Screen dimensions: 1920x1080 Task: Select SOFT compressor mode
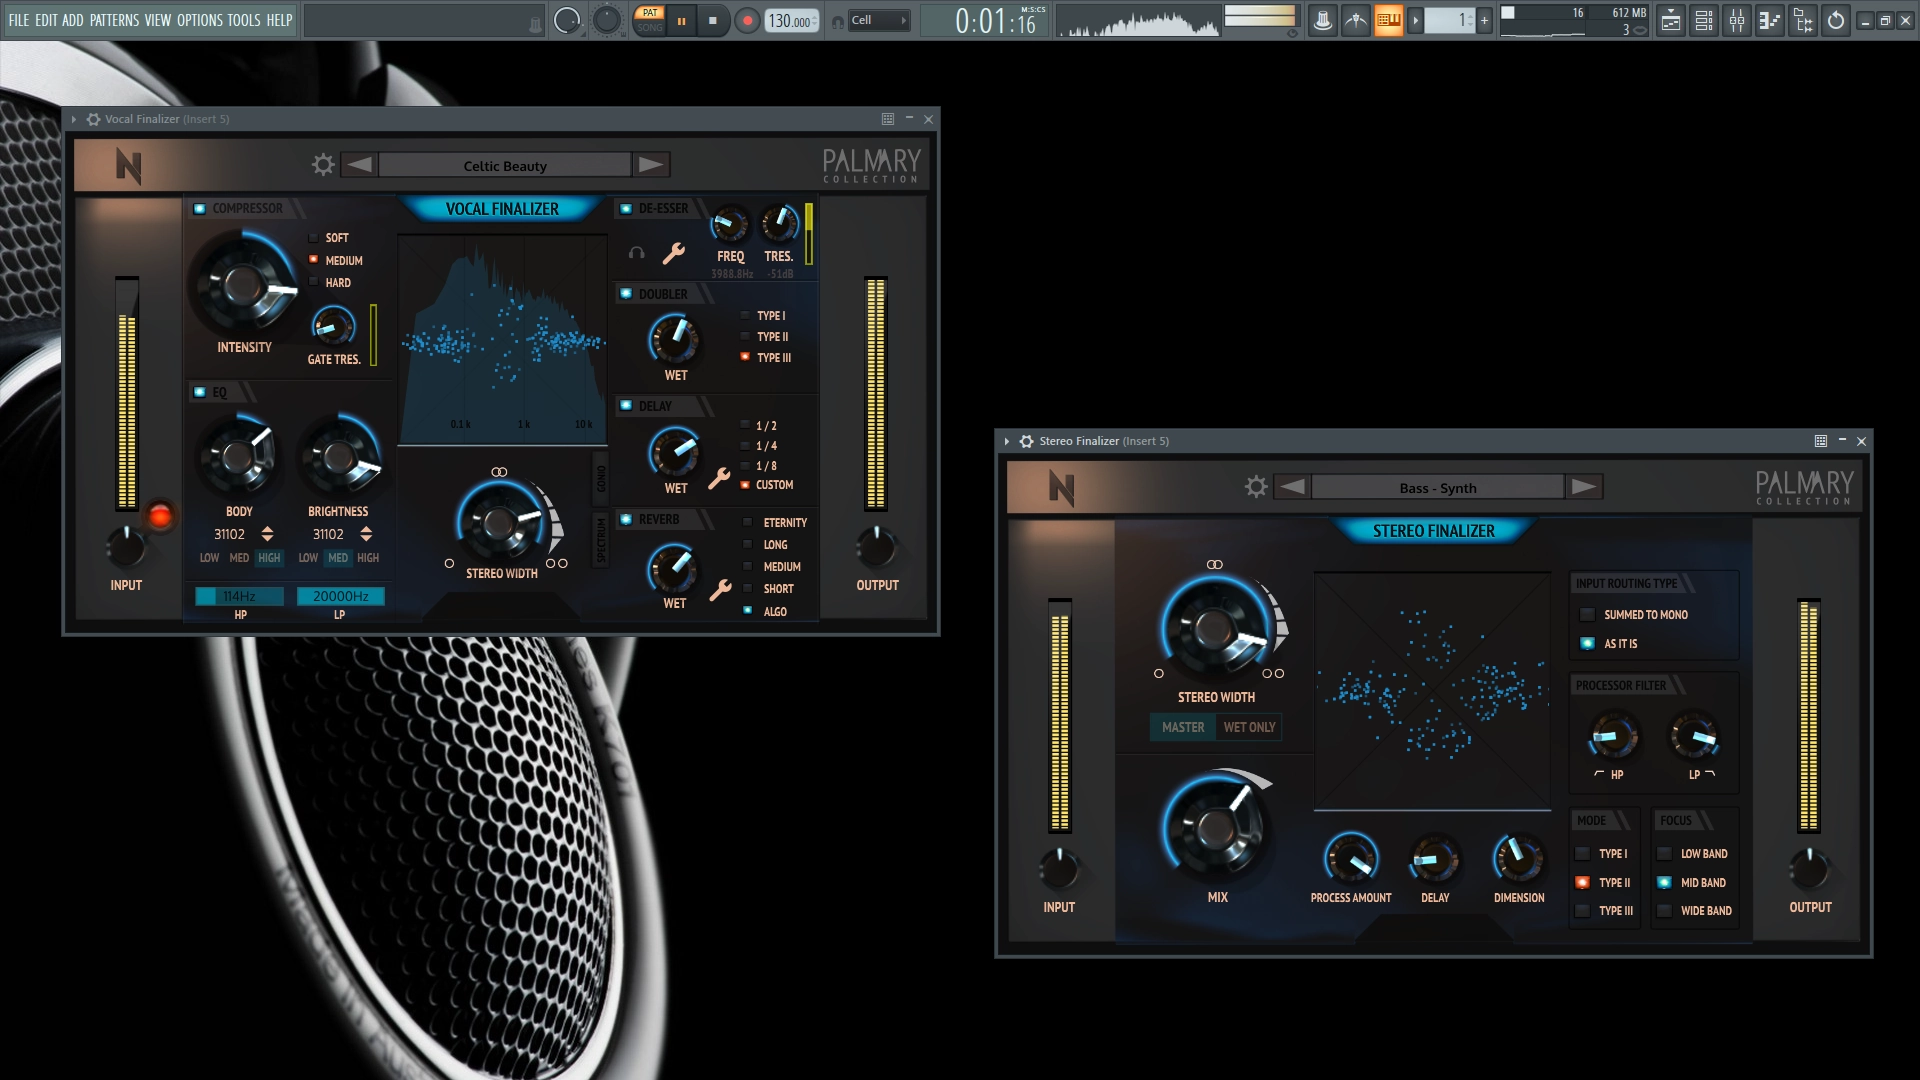[x=313, y=237]
